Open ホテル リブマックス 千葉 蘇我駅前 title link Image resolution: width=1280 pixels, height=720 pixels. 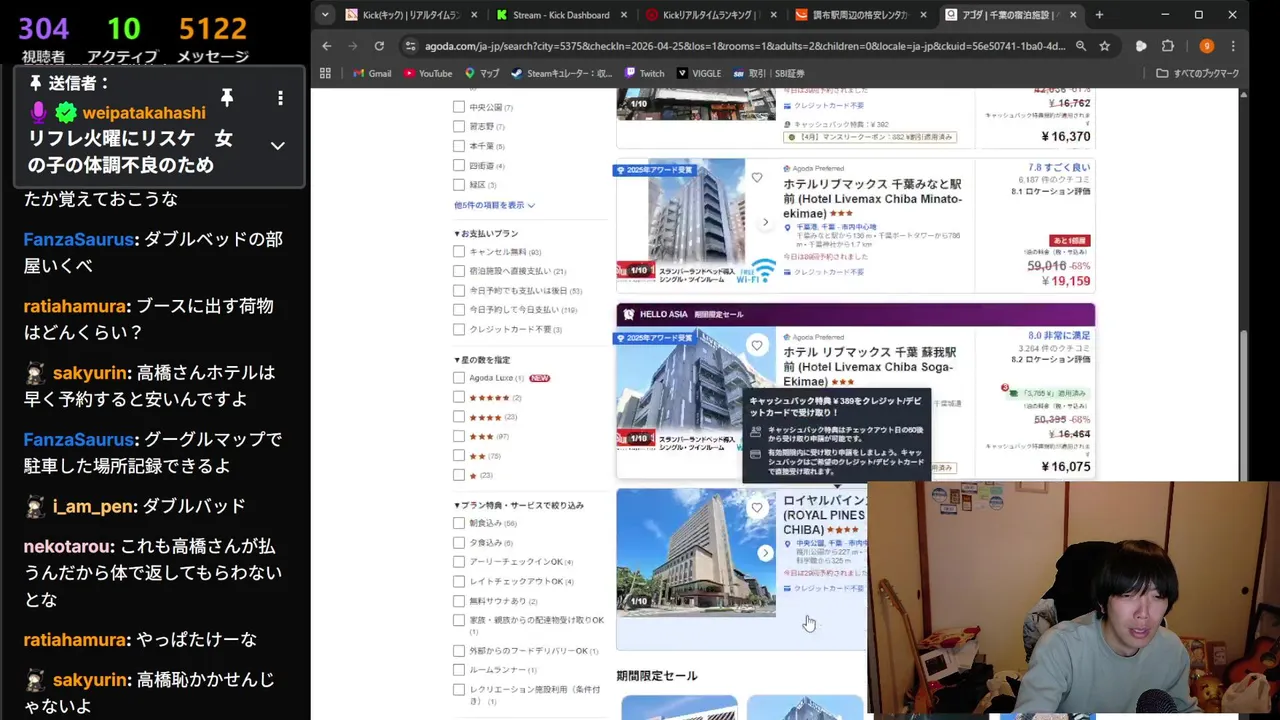coord(870,367)
